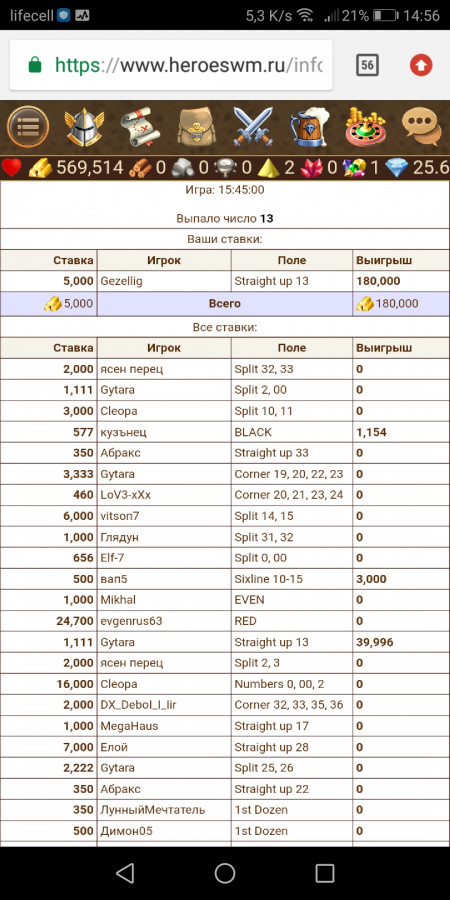The height and width of the screenshot is (900, 450).
Task: Tap the gold bars resource icon
Action: pyautogui.click(x=40, y=168)
